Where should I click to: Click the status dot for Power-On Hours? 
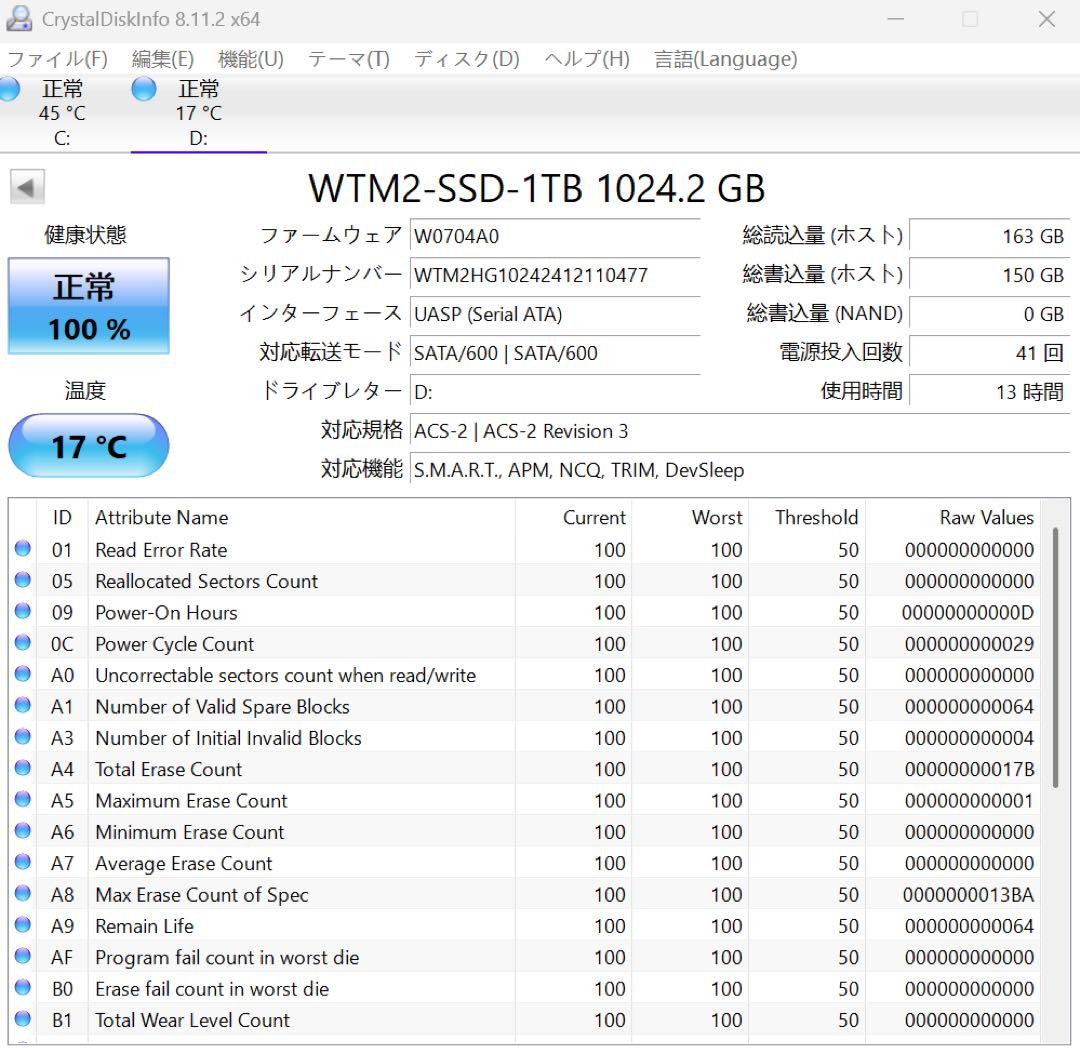(x=23, y=611)
